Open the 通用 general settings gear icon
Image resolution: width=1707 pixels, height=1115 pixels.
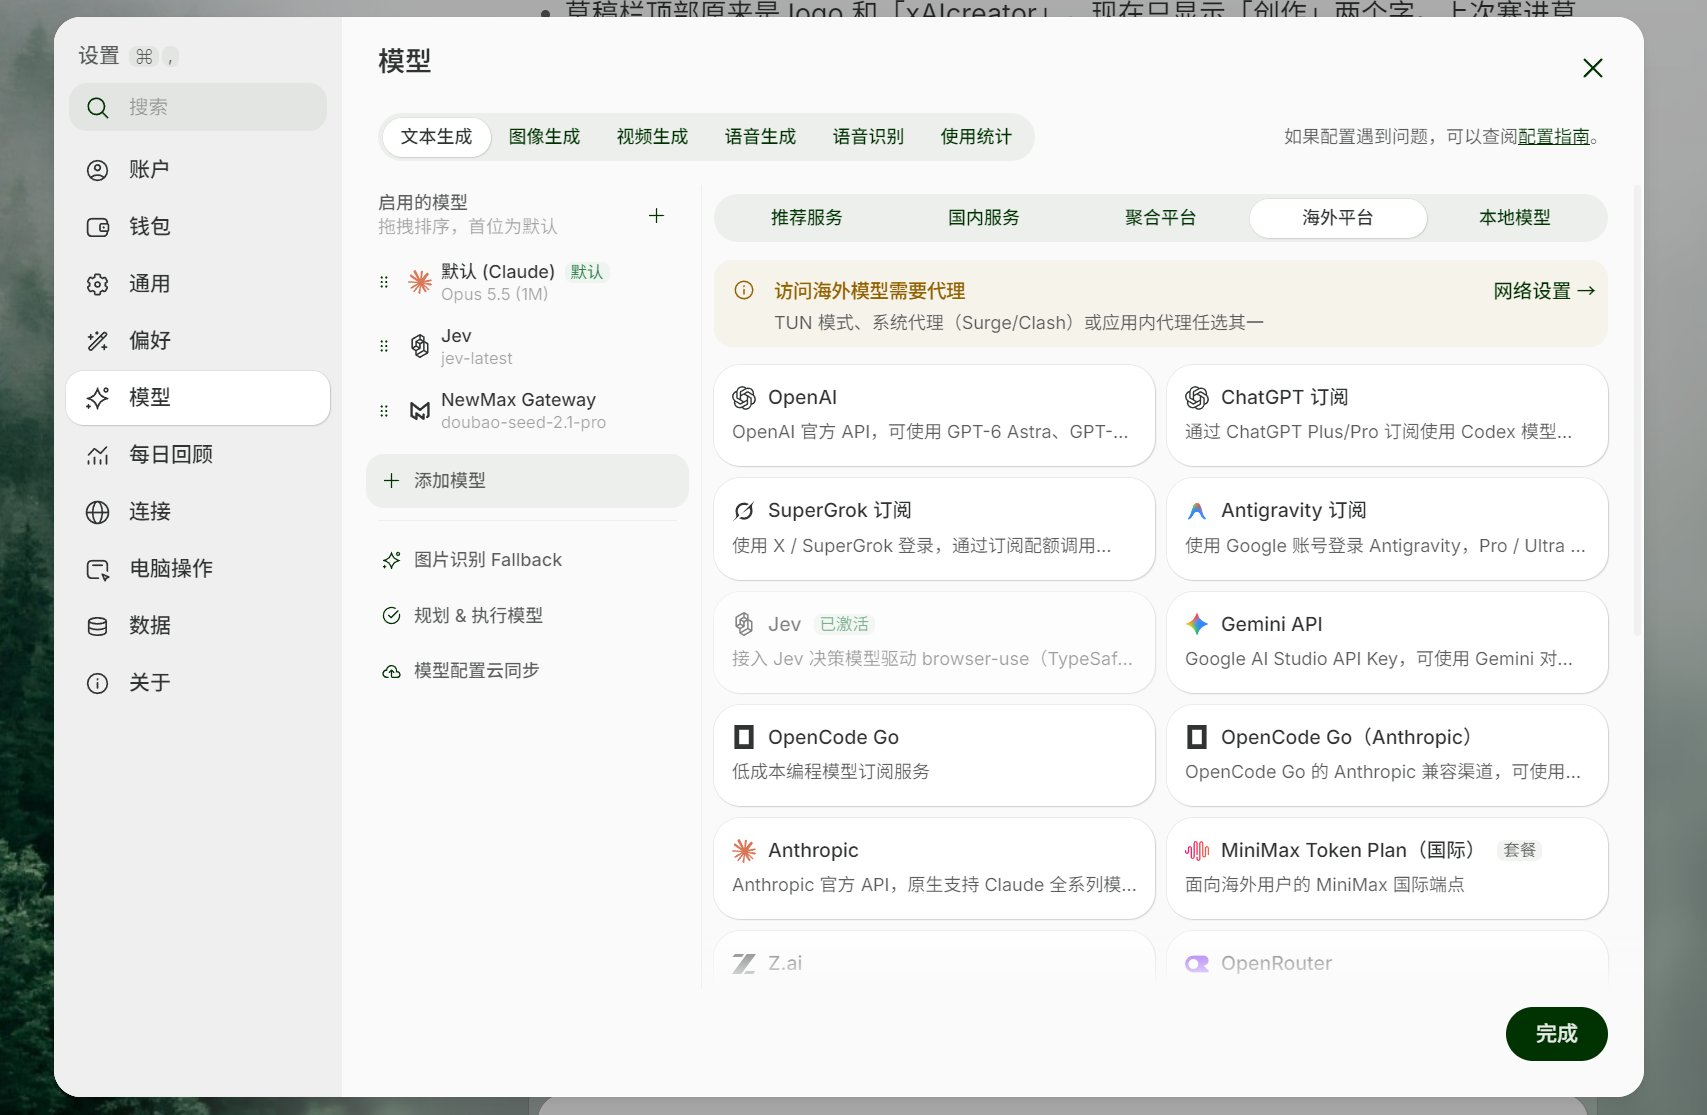[x=97, y=284]
